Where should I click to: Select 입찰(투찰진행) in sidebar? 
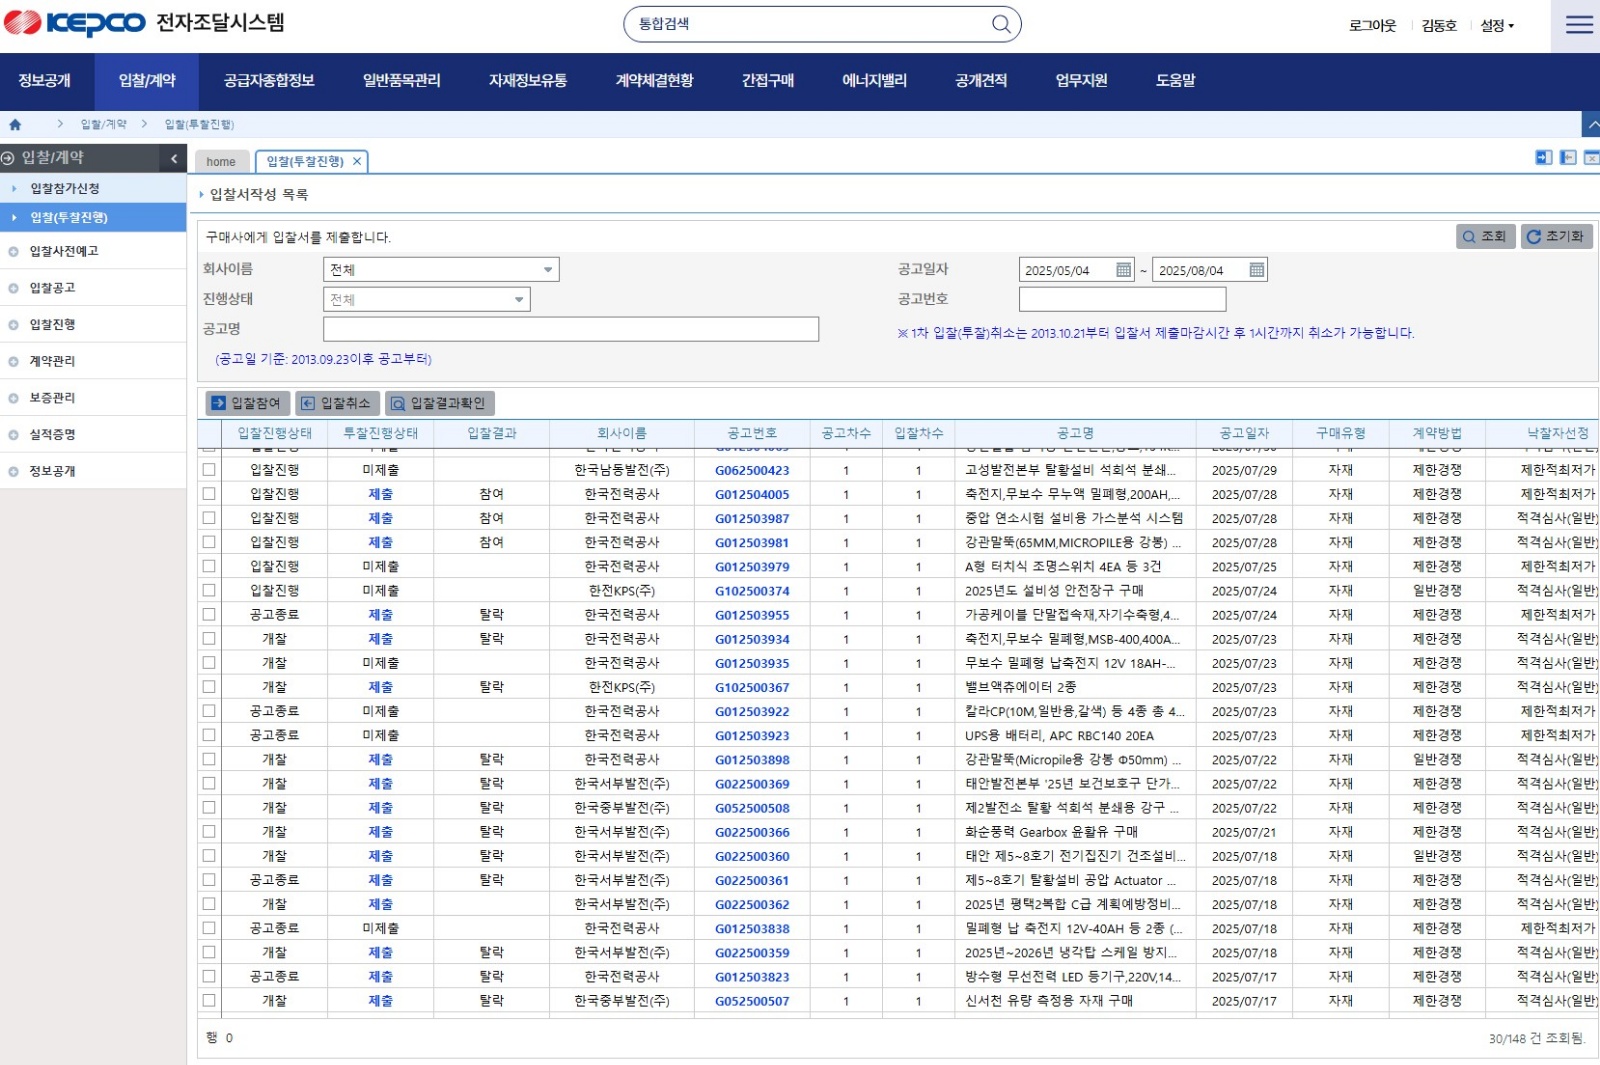pos(93,217)
